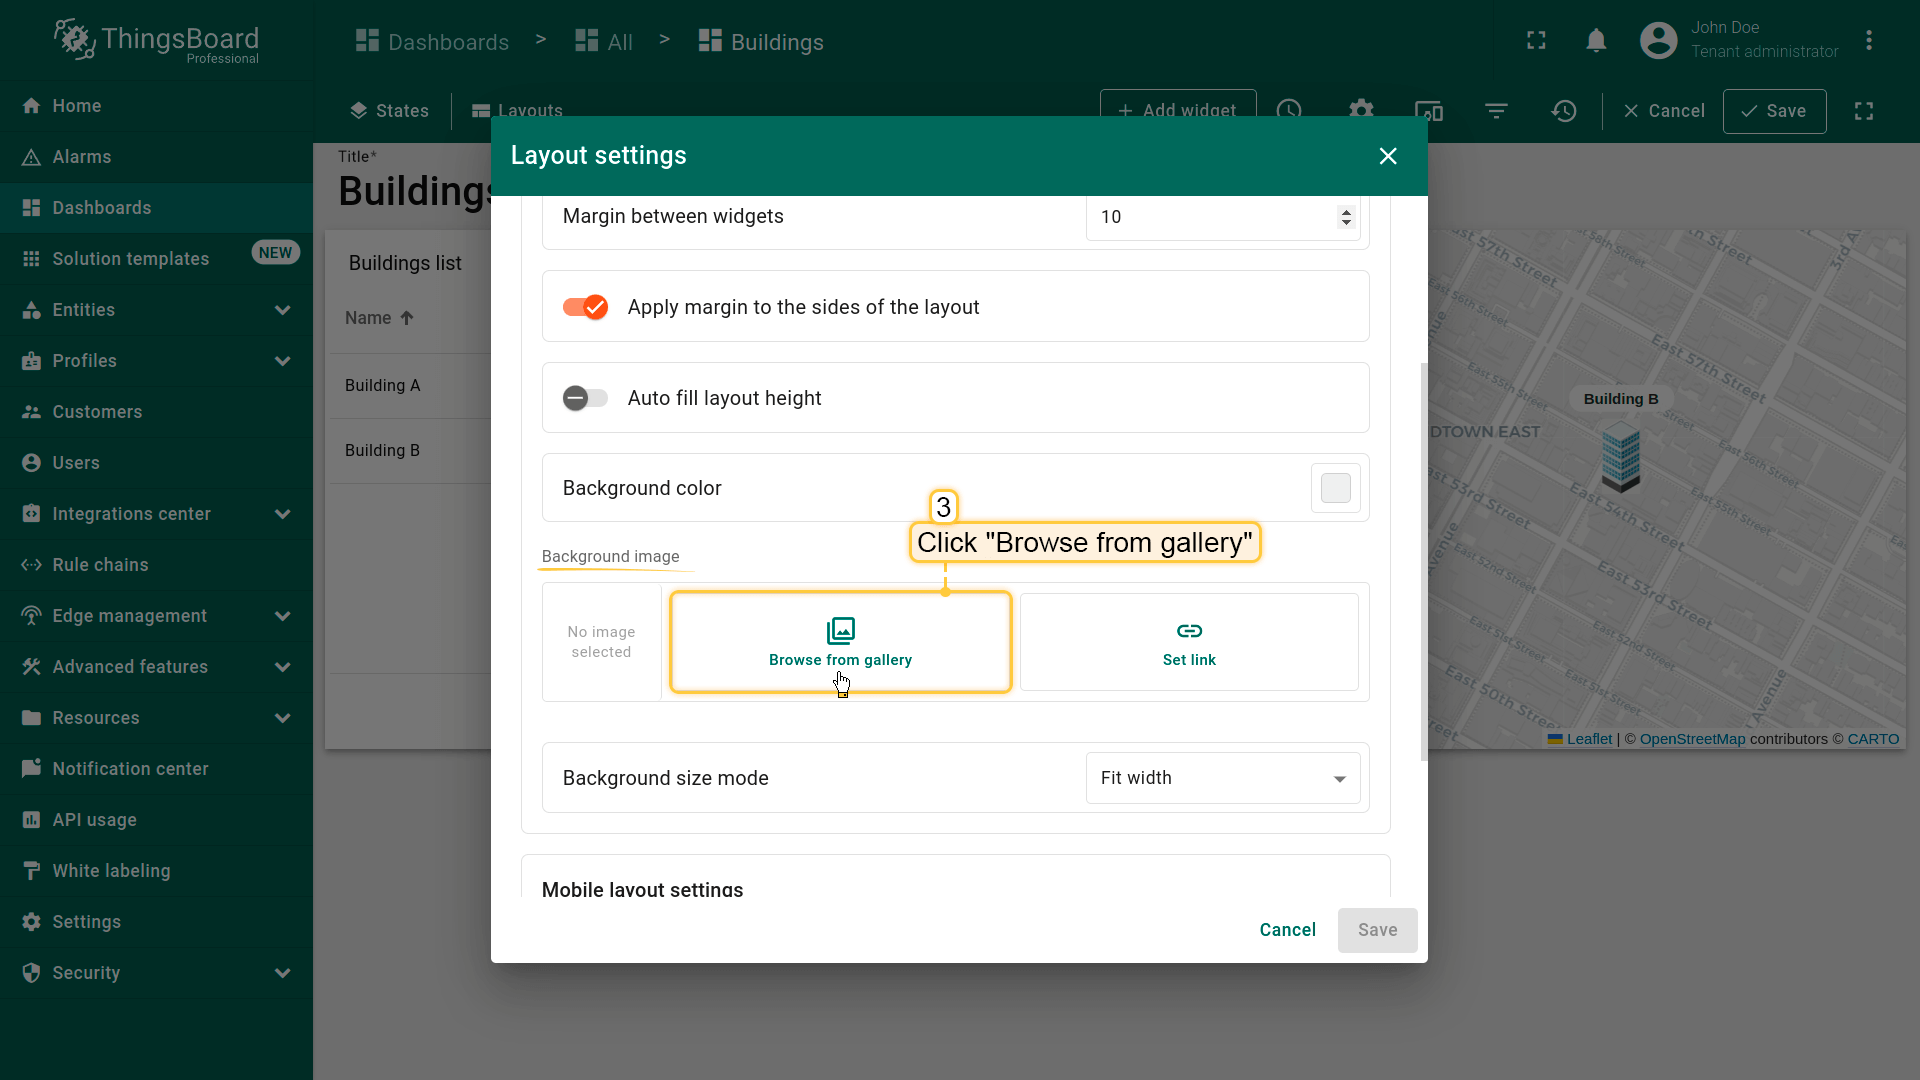Click the Browse from gallery icon
This screenshot has width=1920, height=1080.
click(x=840, y=631)
